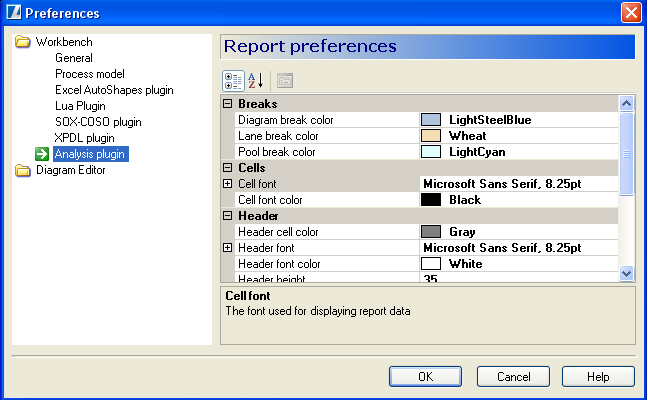Click the property grid scroll up arrow
Viewport: 648px width, 400px height.
click(x=627, y=103)
